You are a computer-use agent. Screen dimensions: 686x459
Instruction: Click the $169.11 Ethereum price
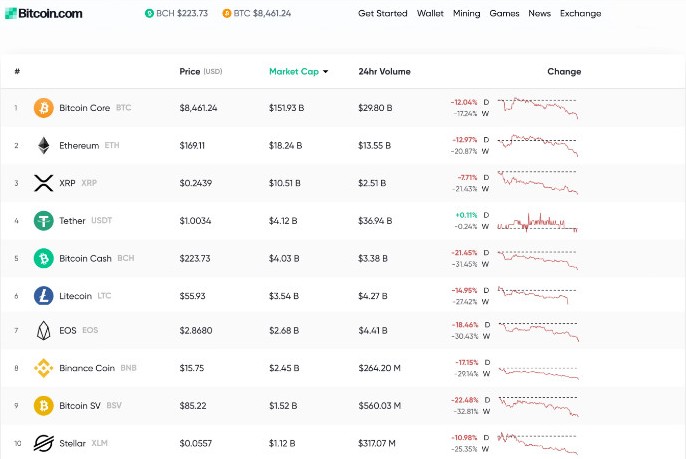click(192, 145)
